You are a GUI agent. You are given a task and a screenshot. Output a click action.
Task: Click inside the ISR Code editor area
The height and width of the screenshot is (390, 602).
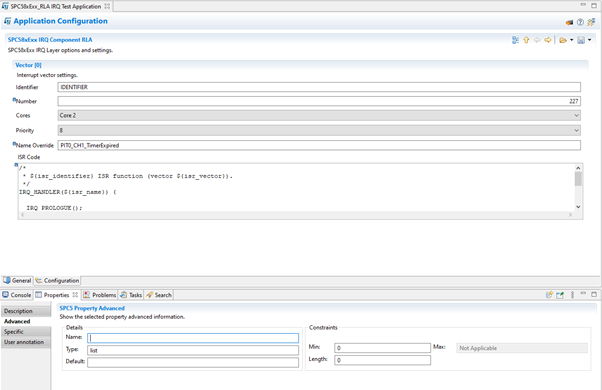pyautogui.click(x=296, y=187)
